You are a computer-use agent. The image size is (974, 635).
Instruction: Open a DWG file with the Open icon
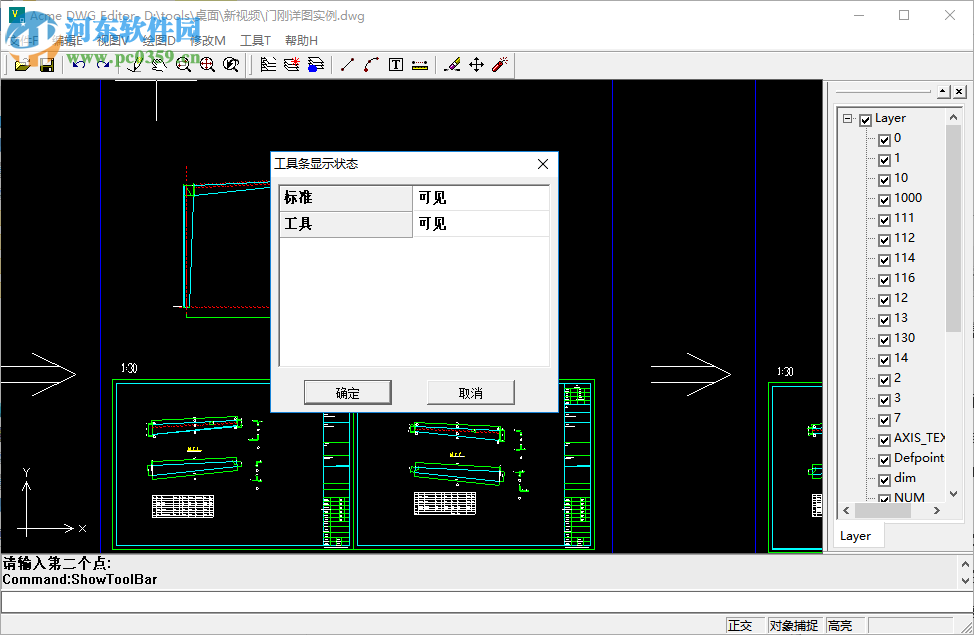(24, 64)
